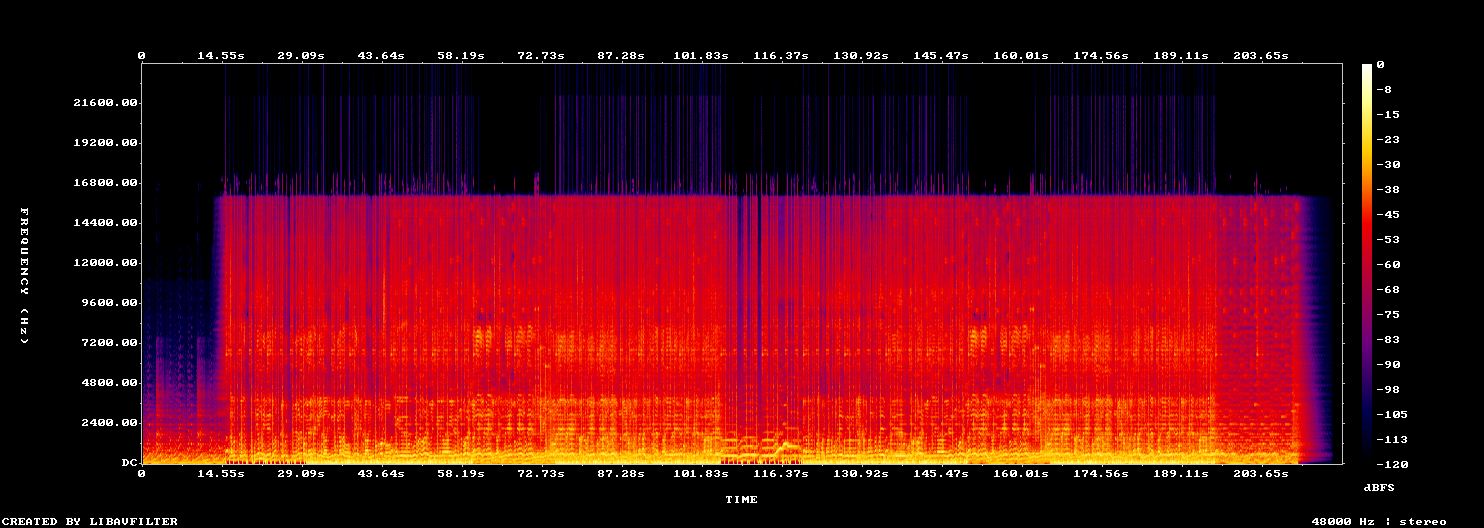Click the -83 value on dBFS scale
The width and height of the screenshot is (1484, 528).
(1389, 340)
